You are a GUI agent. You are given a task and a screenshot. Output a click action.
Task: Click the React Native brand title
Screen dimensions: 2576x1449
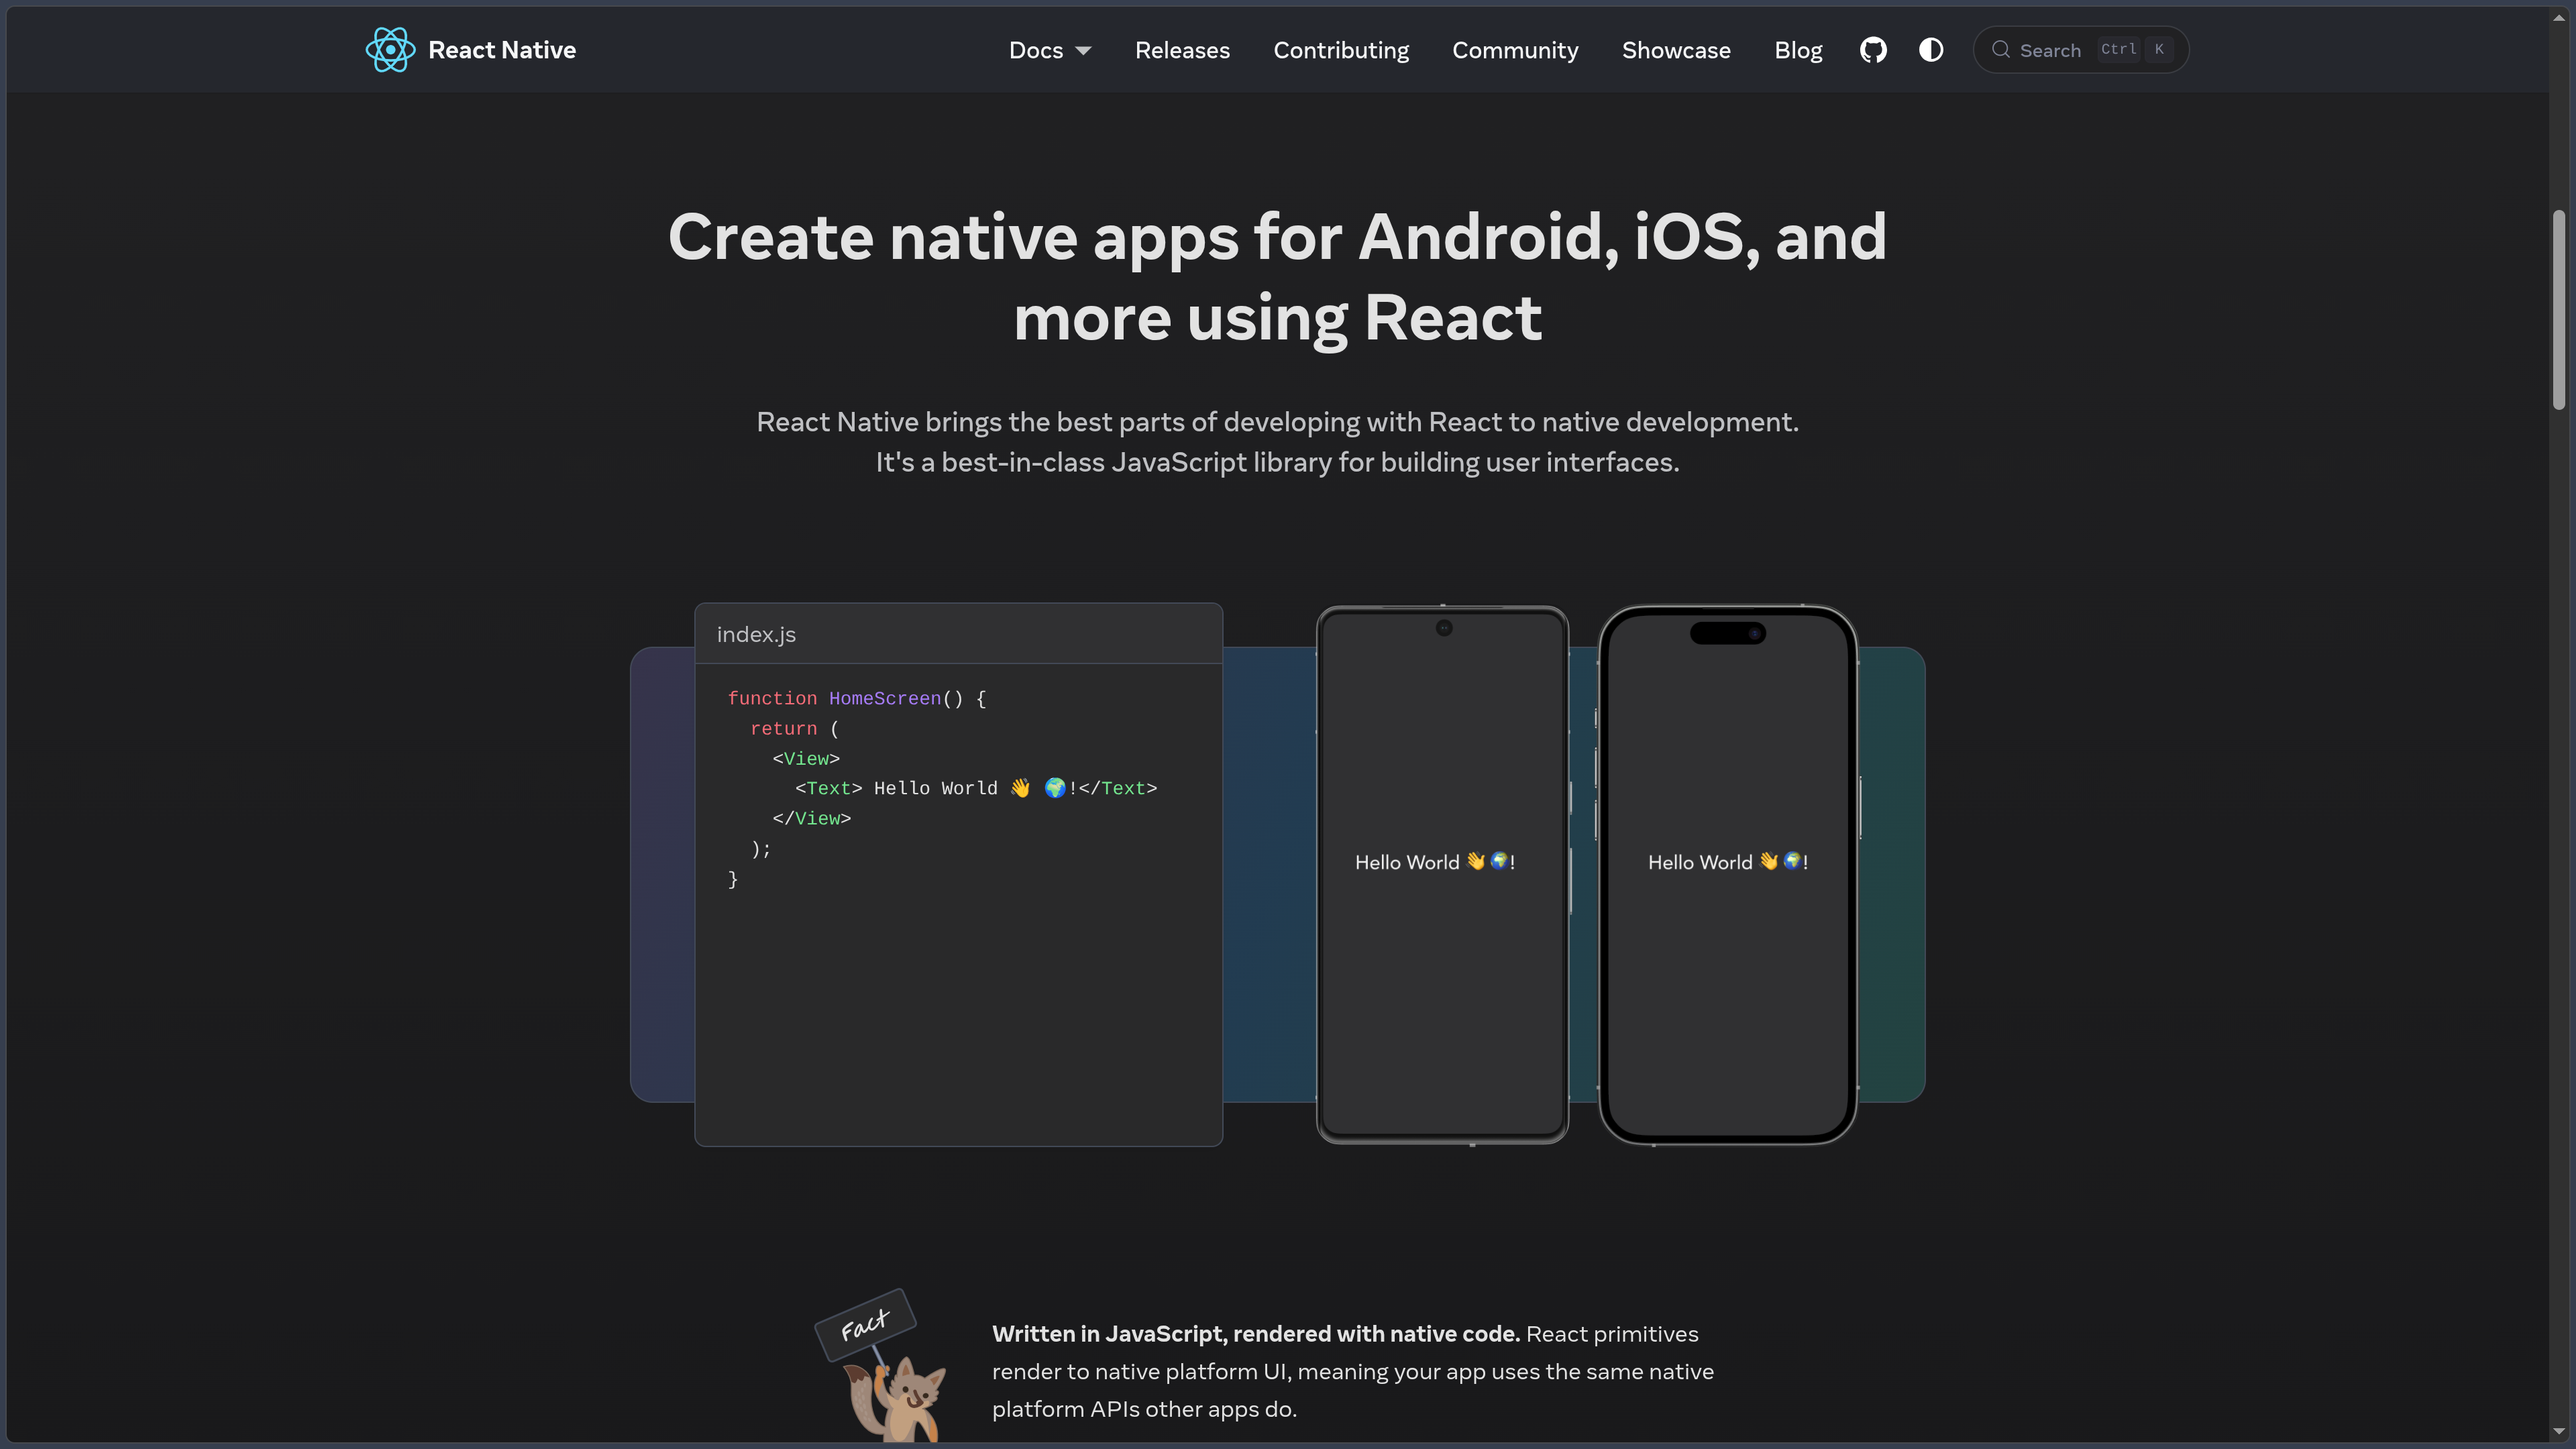coord(502,50)
